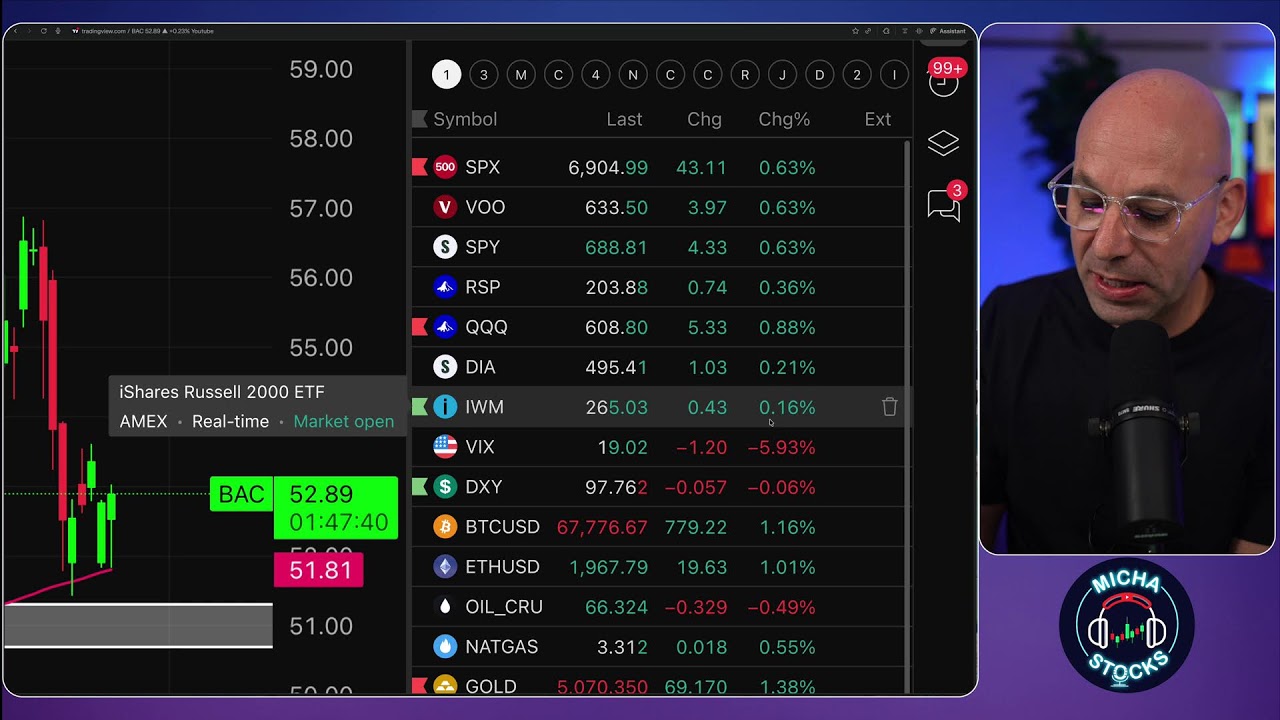Click the VIX US flag logo
The image size is (1280, 720).
point(445,447)
